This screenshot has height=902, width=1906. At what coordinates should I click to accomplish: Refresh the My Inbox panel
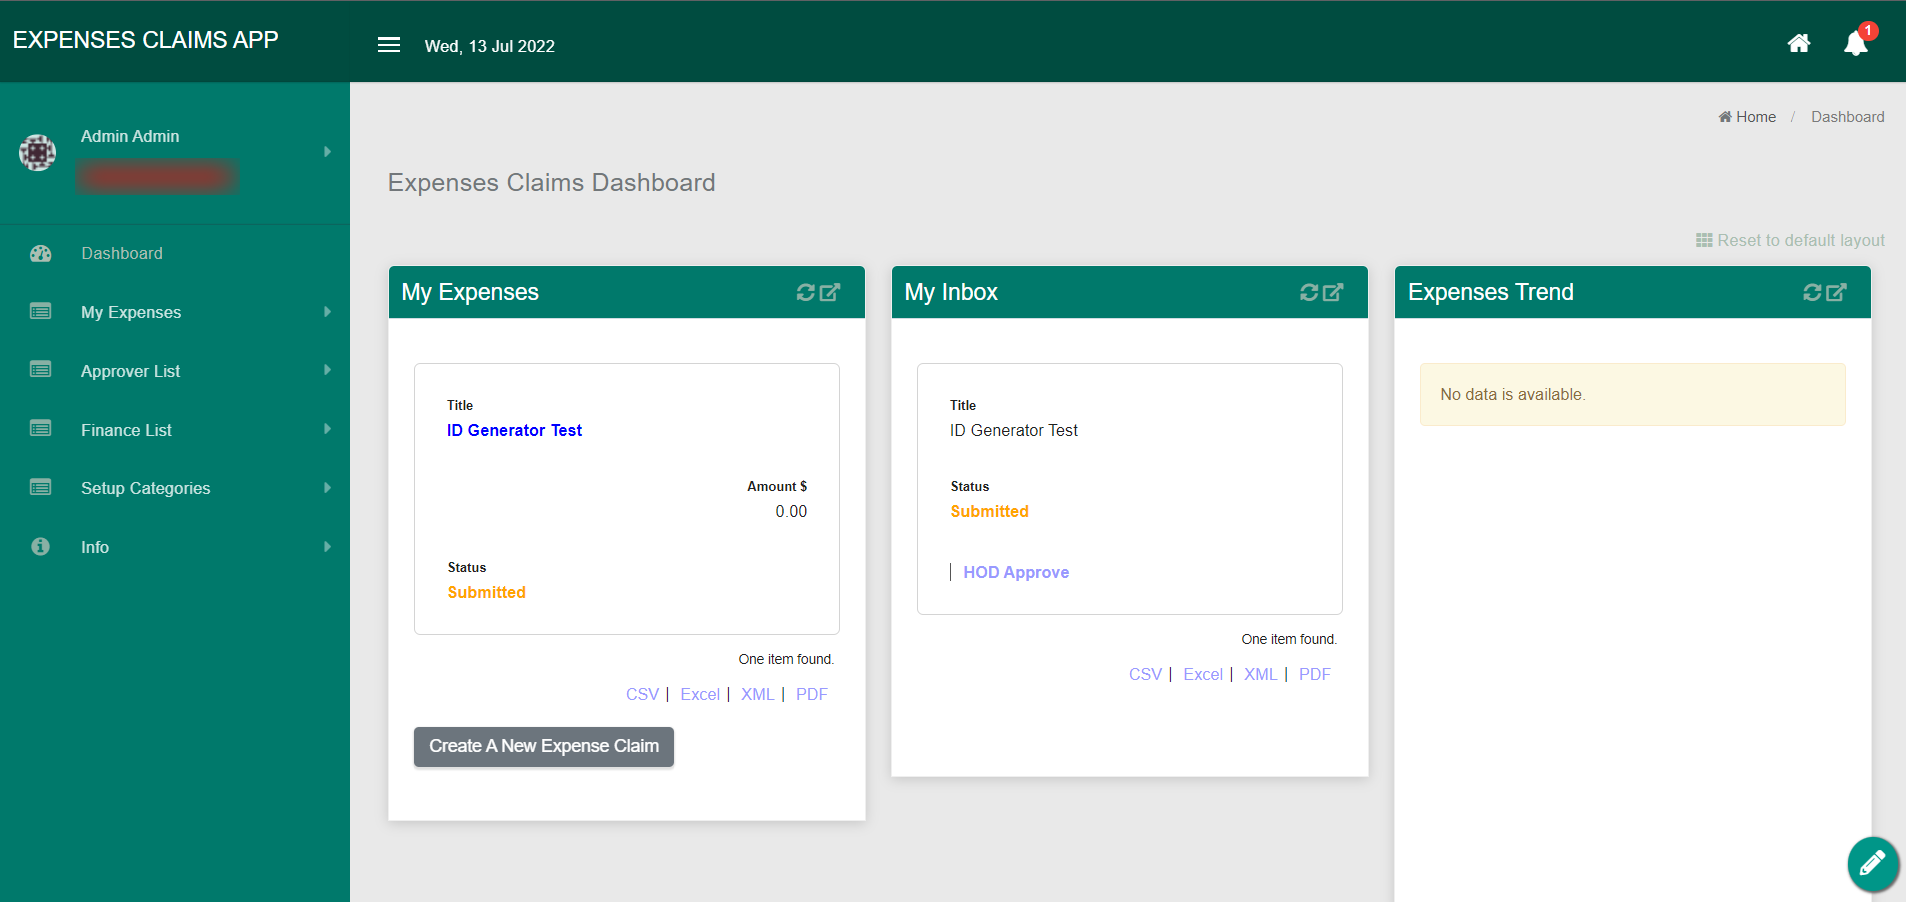click(x=1308, y=292)
